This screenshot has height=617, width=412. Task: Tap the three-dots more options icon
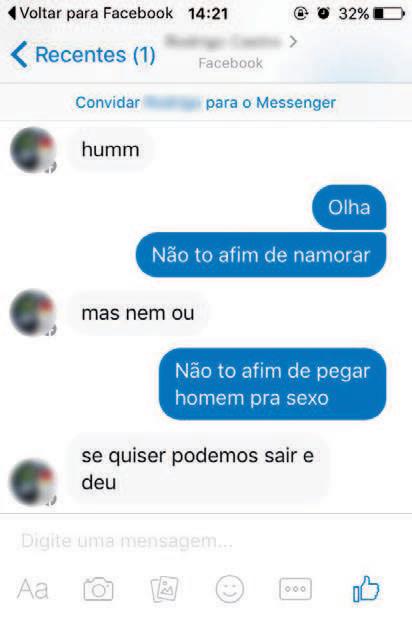coord(295,589)
